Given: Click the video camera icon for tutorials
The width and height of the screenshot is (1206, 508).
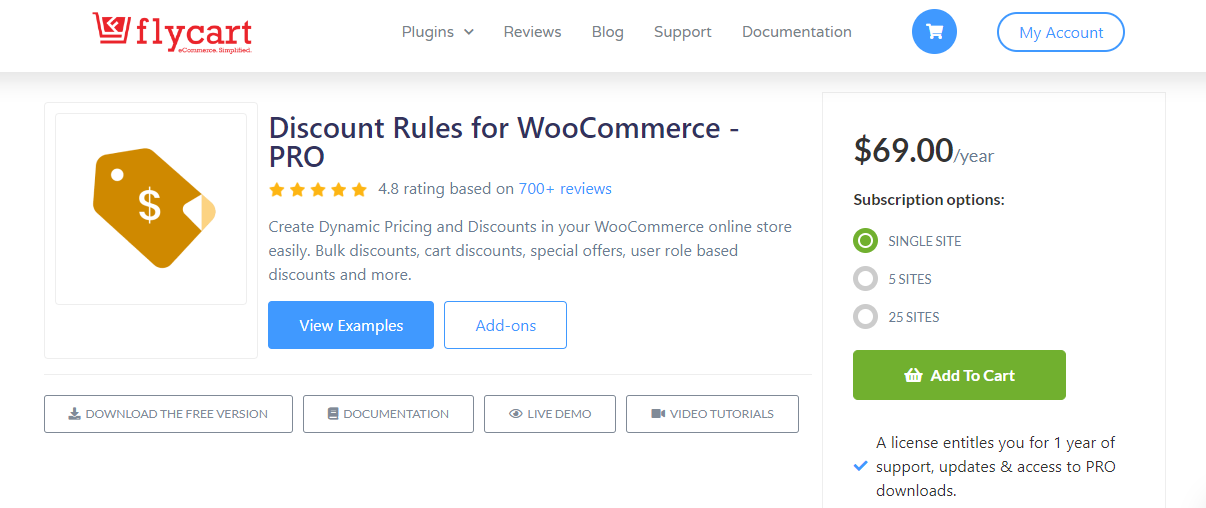Looking at the screenshot, I should click(x=657, y=414).
